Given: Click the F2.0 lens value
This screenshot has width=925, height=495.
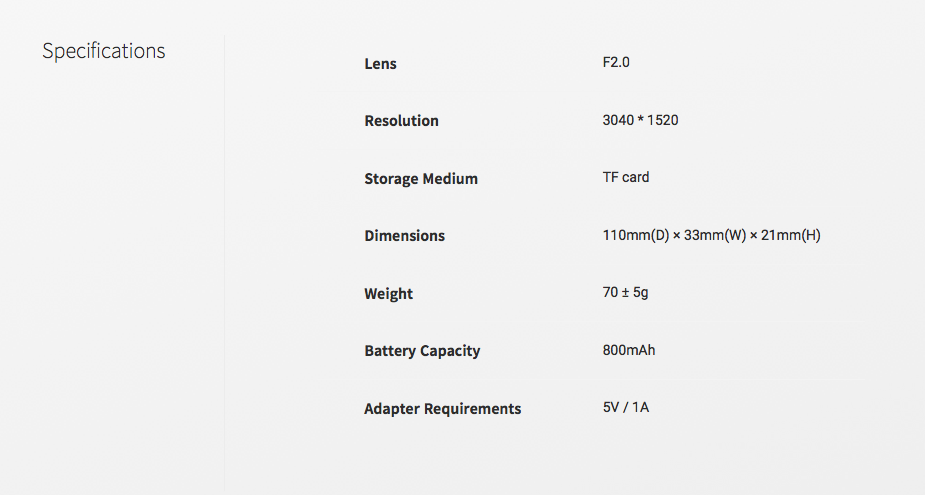Looking at the screenshot, I should coord(616,62).
